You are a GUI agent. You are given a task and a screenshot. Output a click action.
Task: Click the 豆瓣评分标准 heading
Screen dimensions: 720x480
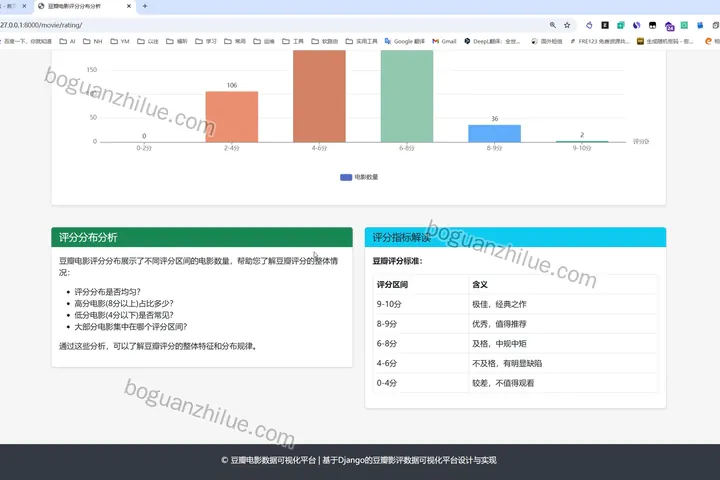coord(397,261)
